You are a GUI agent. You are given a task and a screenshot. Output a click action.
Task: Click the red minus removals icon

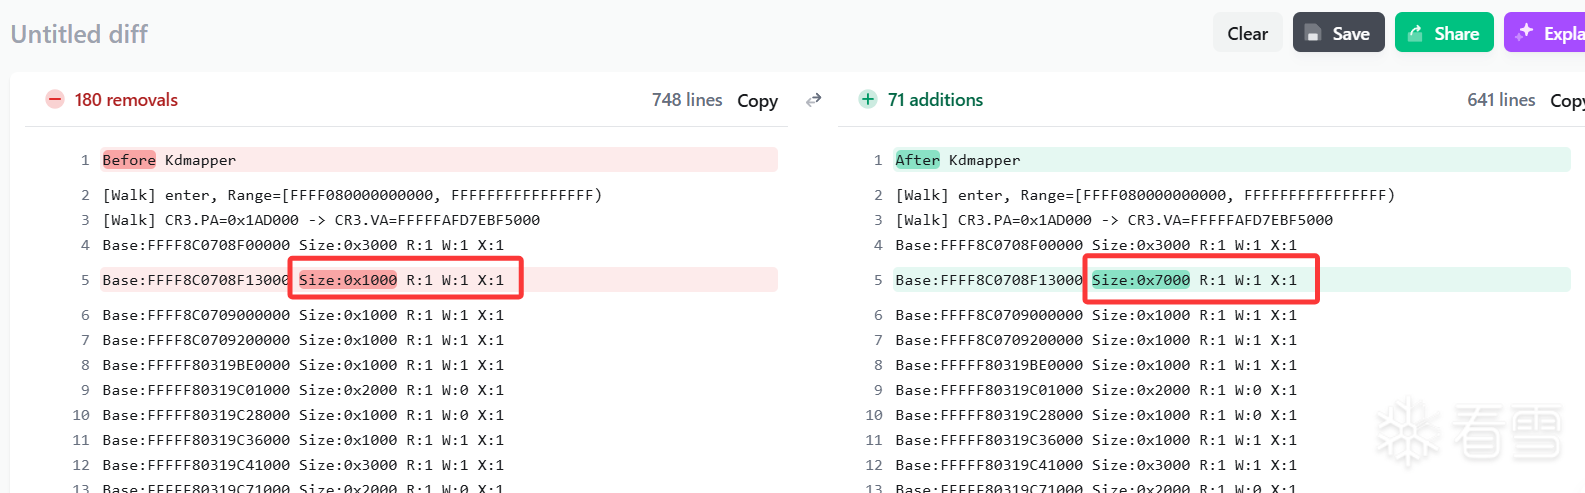click(x=55, y=99)
